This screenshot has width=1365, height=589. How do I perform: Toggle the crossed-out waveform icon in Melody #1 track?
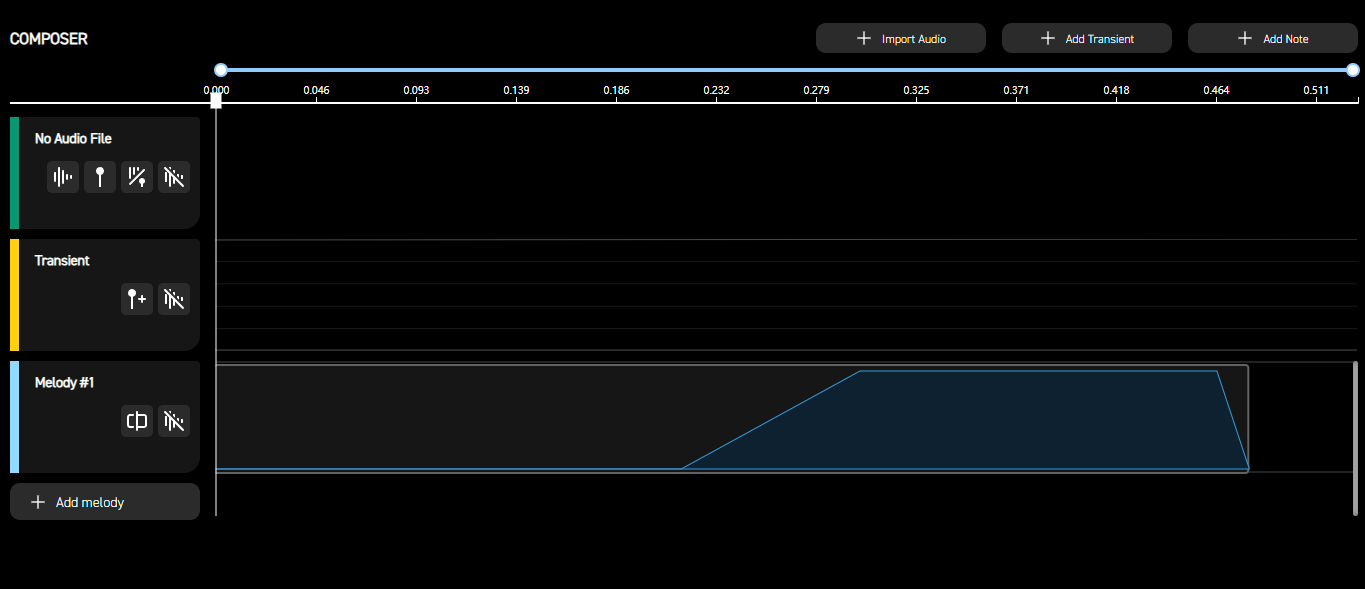point(174,421)
